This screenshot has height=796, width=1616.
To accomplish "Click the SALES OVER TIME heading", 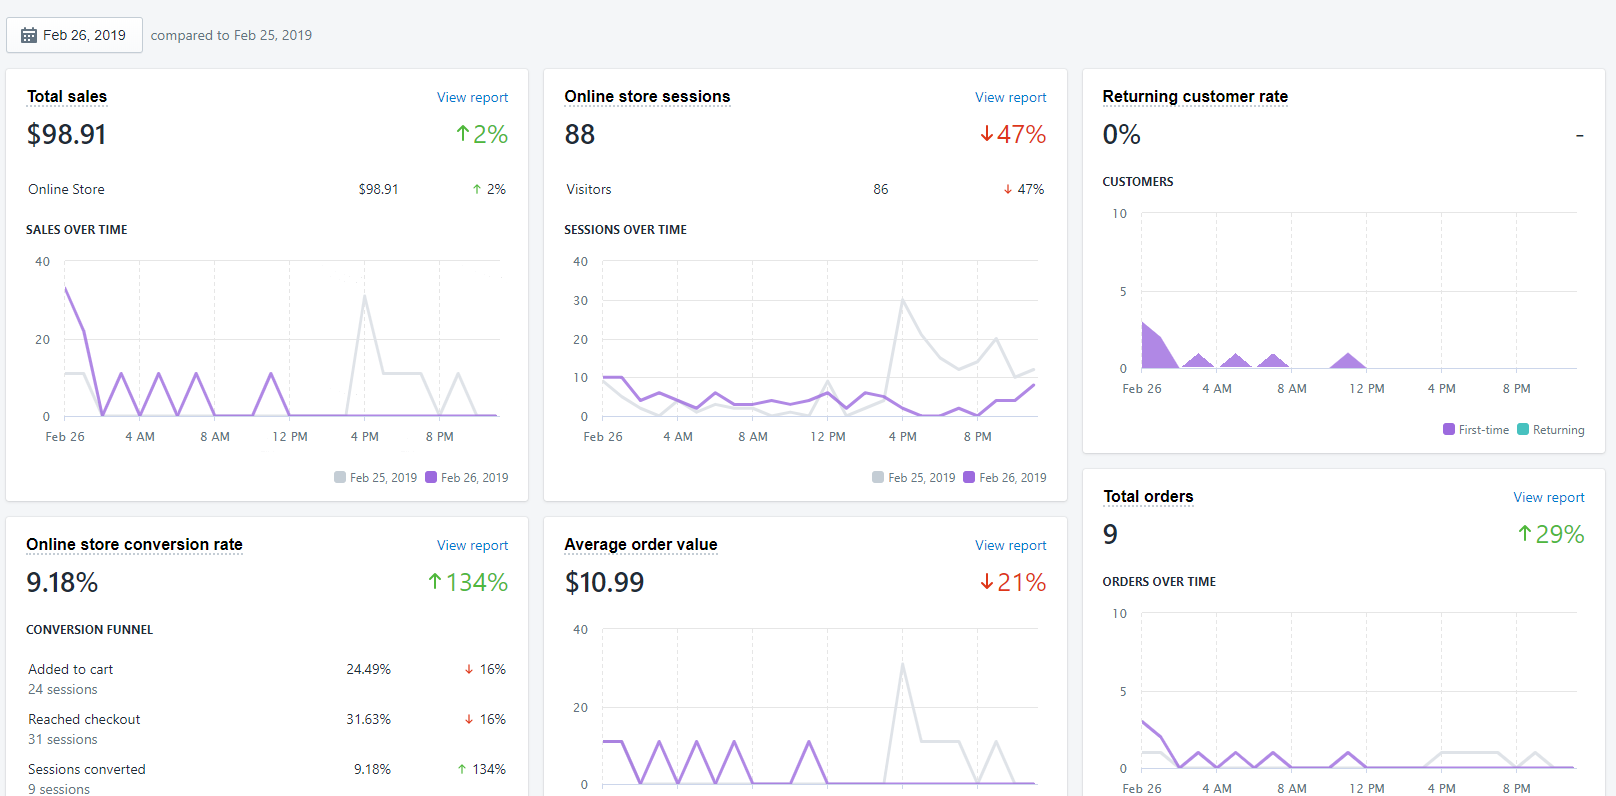I will 77,230.
